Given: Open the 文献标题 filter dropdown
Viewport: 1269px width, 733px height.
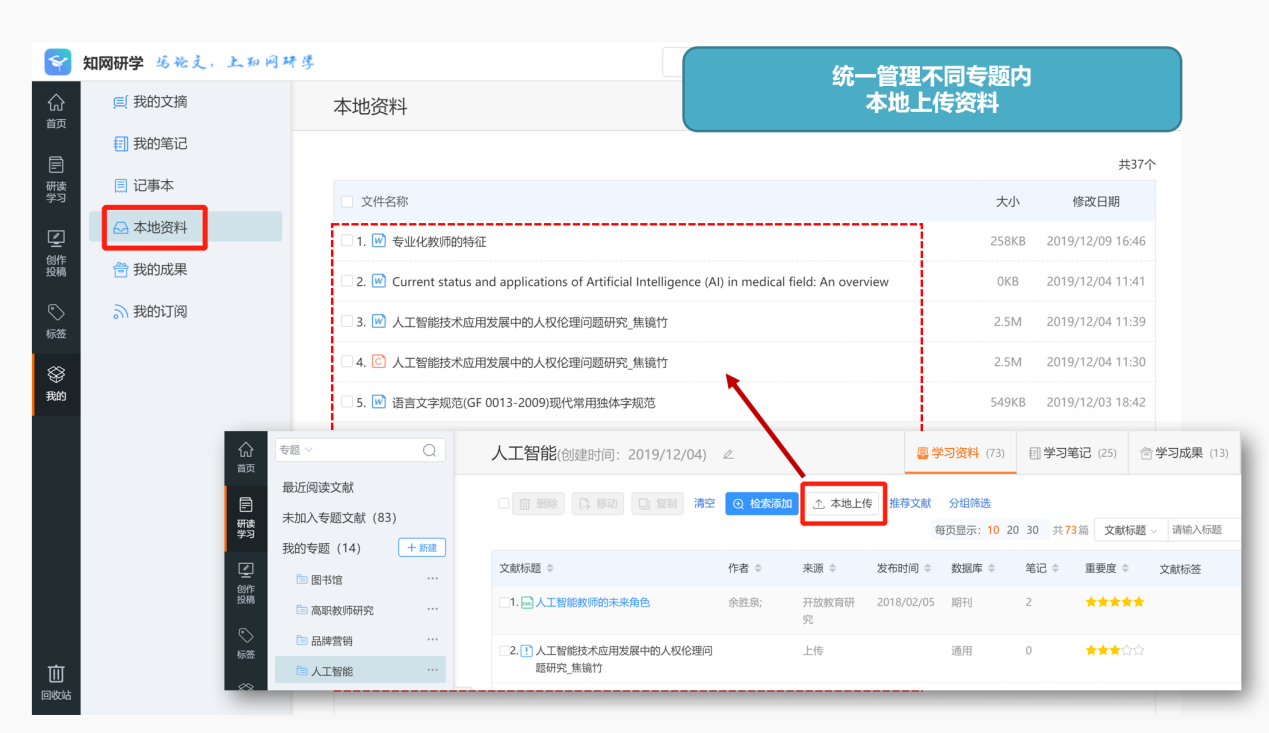Looking at the screenshot, I should tap(1130, 530).
